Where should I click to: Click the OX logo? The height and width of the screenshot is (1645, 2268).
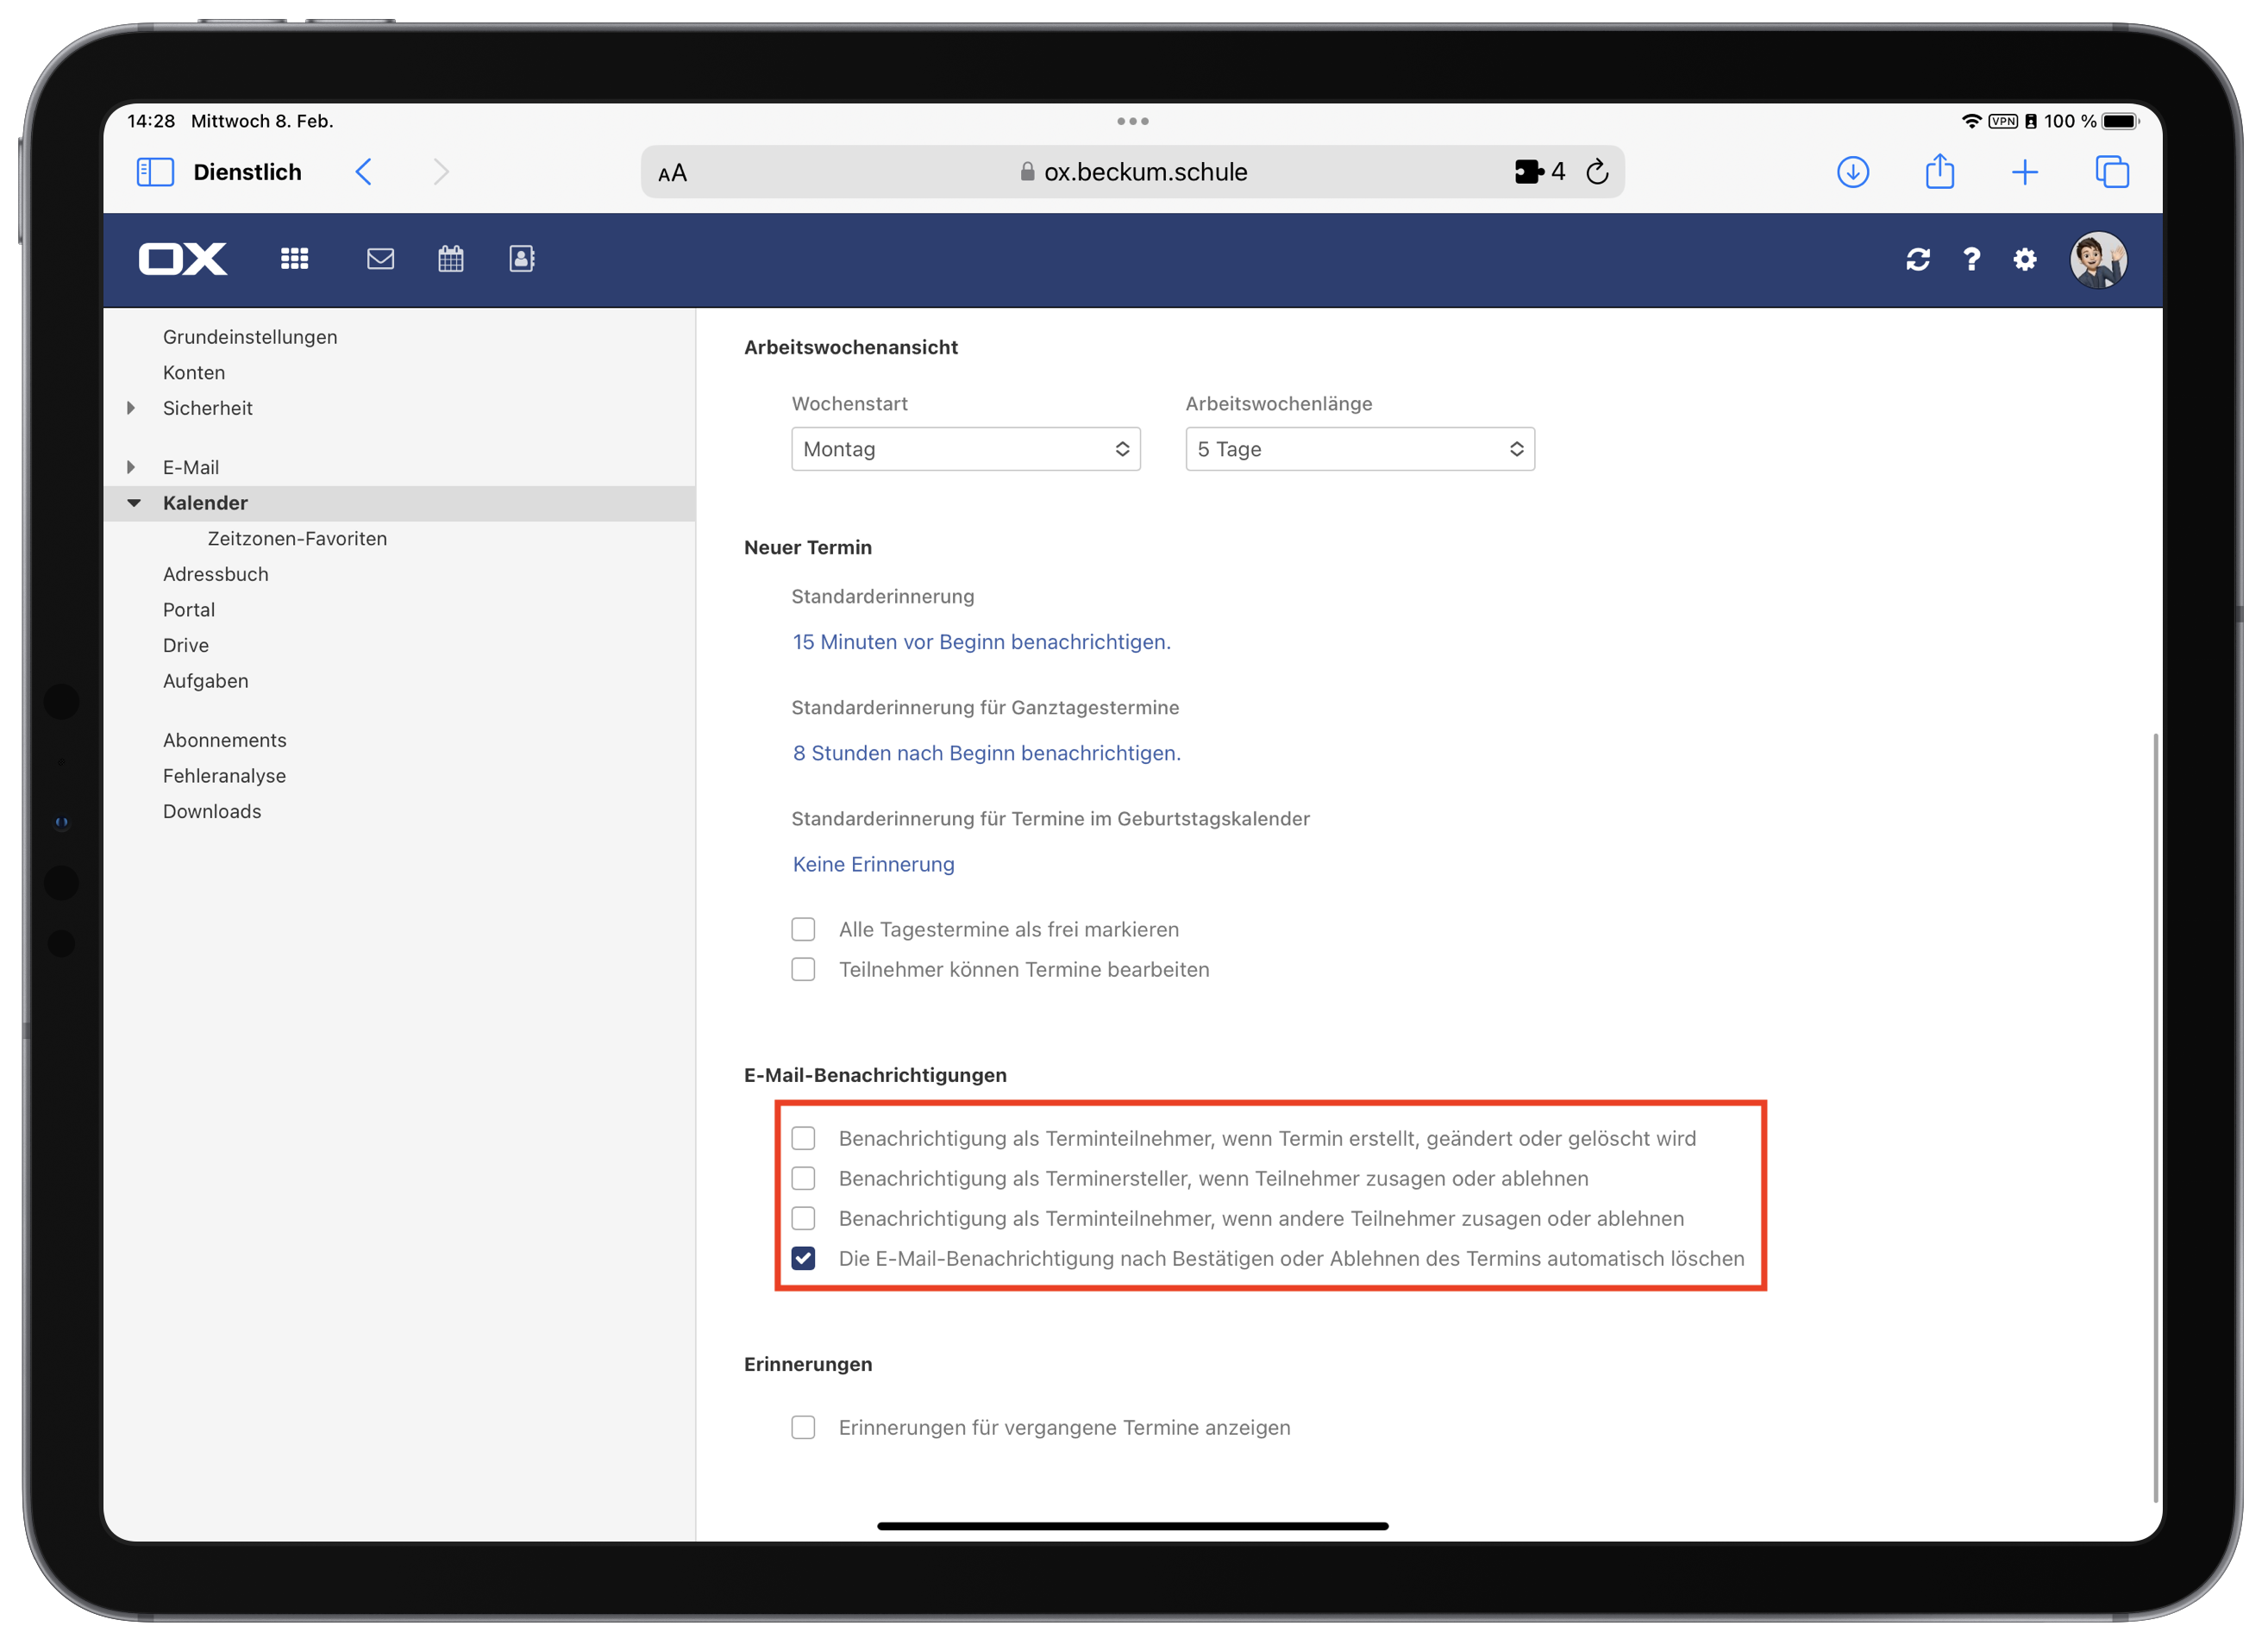[183, 259]
